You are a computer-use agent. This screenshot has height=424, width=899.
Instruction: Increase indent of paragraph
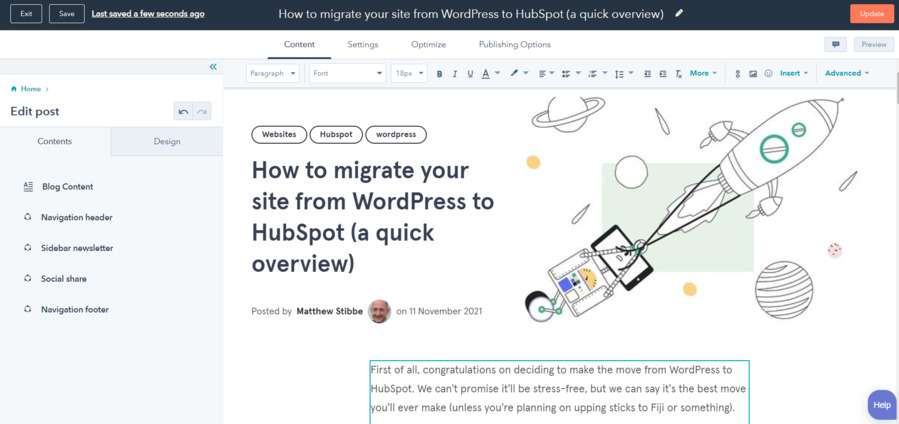[x=663, y=73]
